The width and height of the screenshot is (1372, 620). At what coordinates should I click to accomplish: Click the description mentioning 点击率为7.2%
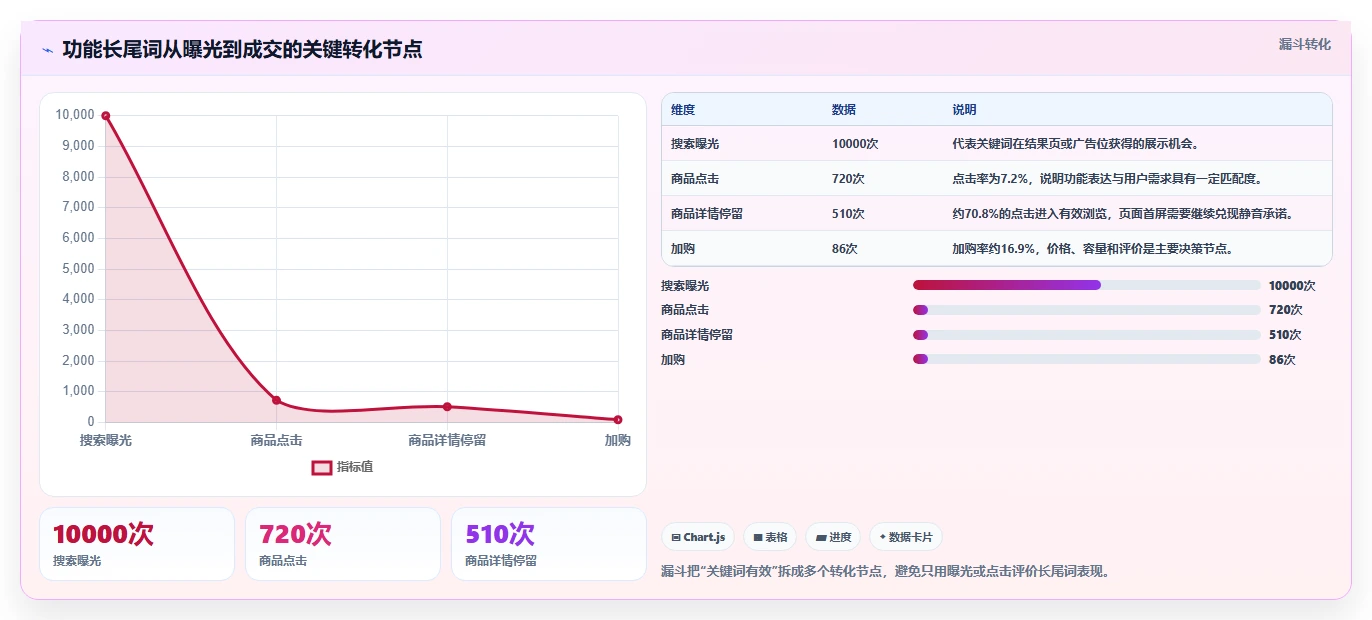tap(1107, 179)
